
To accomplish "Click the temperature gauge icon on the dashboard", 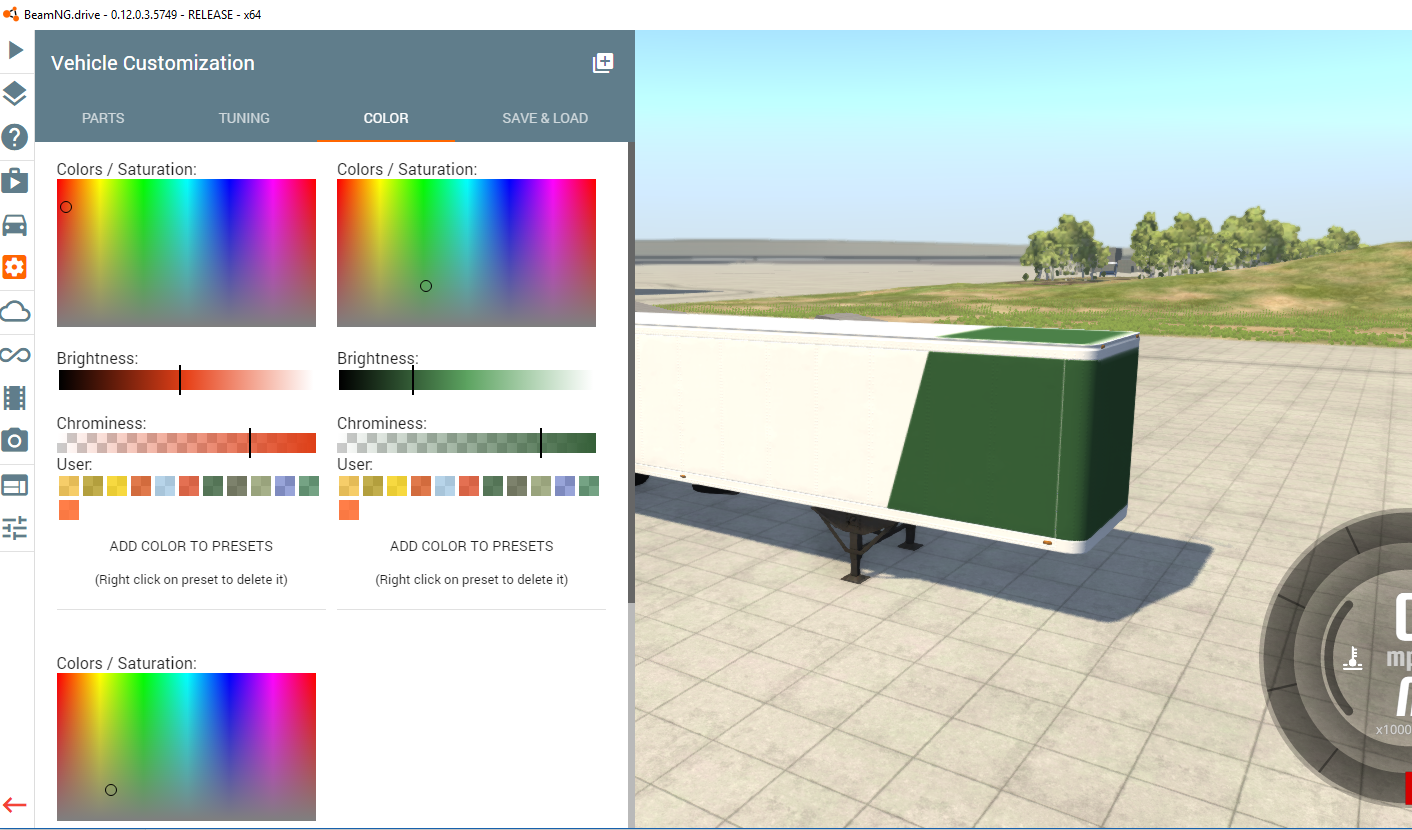I will (1353, 658).
